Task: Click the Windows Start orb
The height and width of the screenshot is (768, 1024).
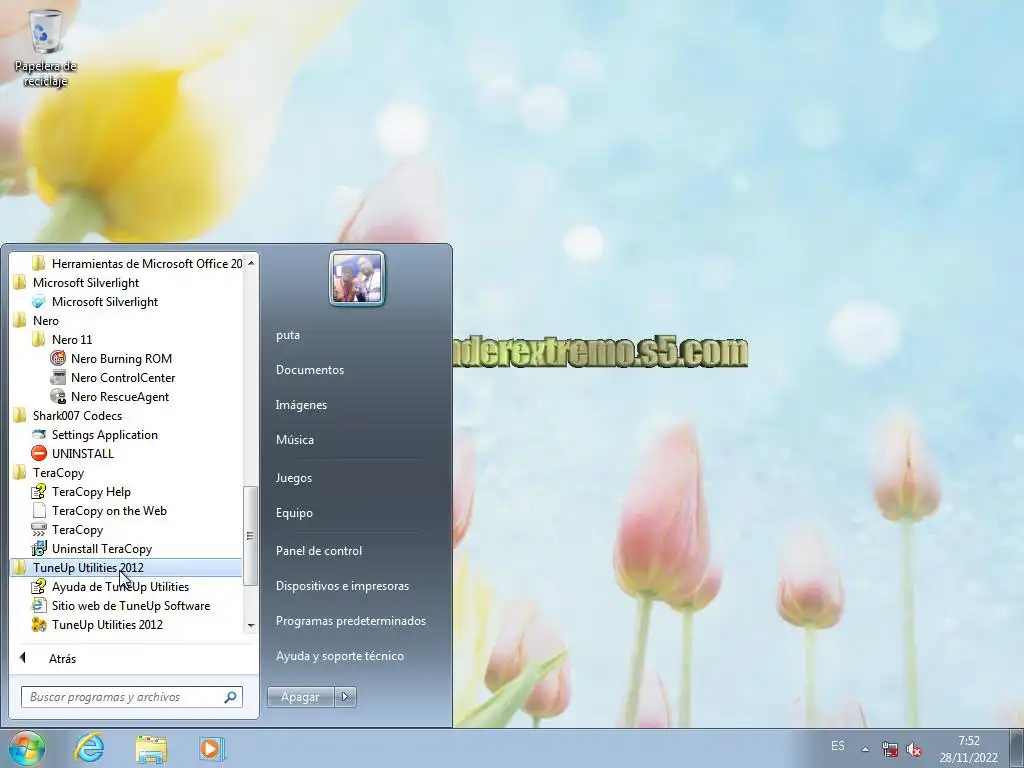Action: coord(27,748)
